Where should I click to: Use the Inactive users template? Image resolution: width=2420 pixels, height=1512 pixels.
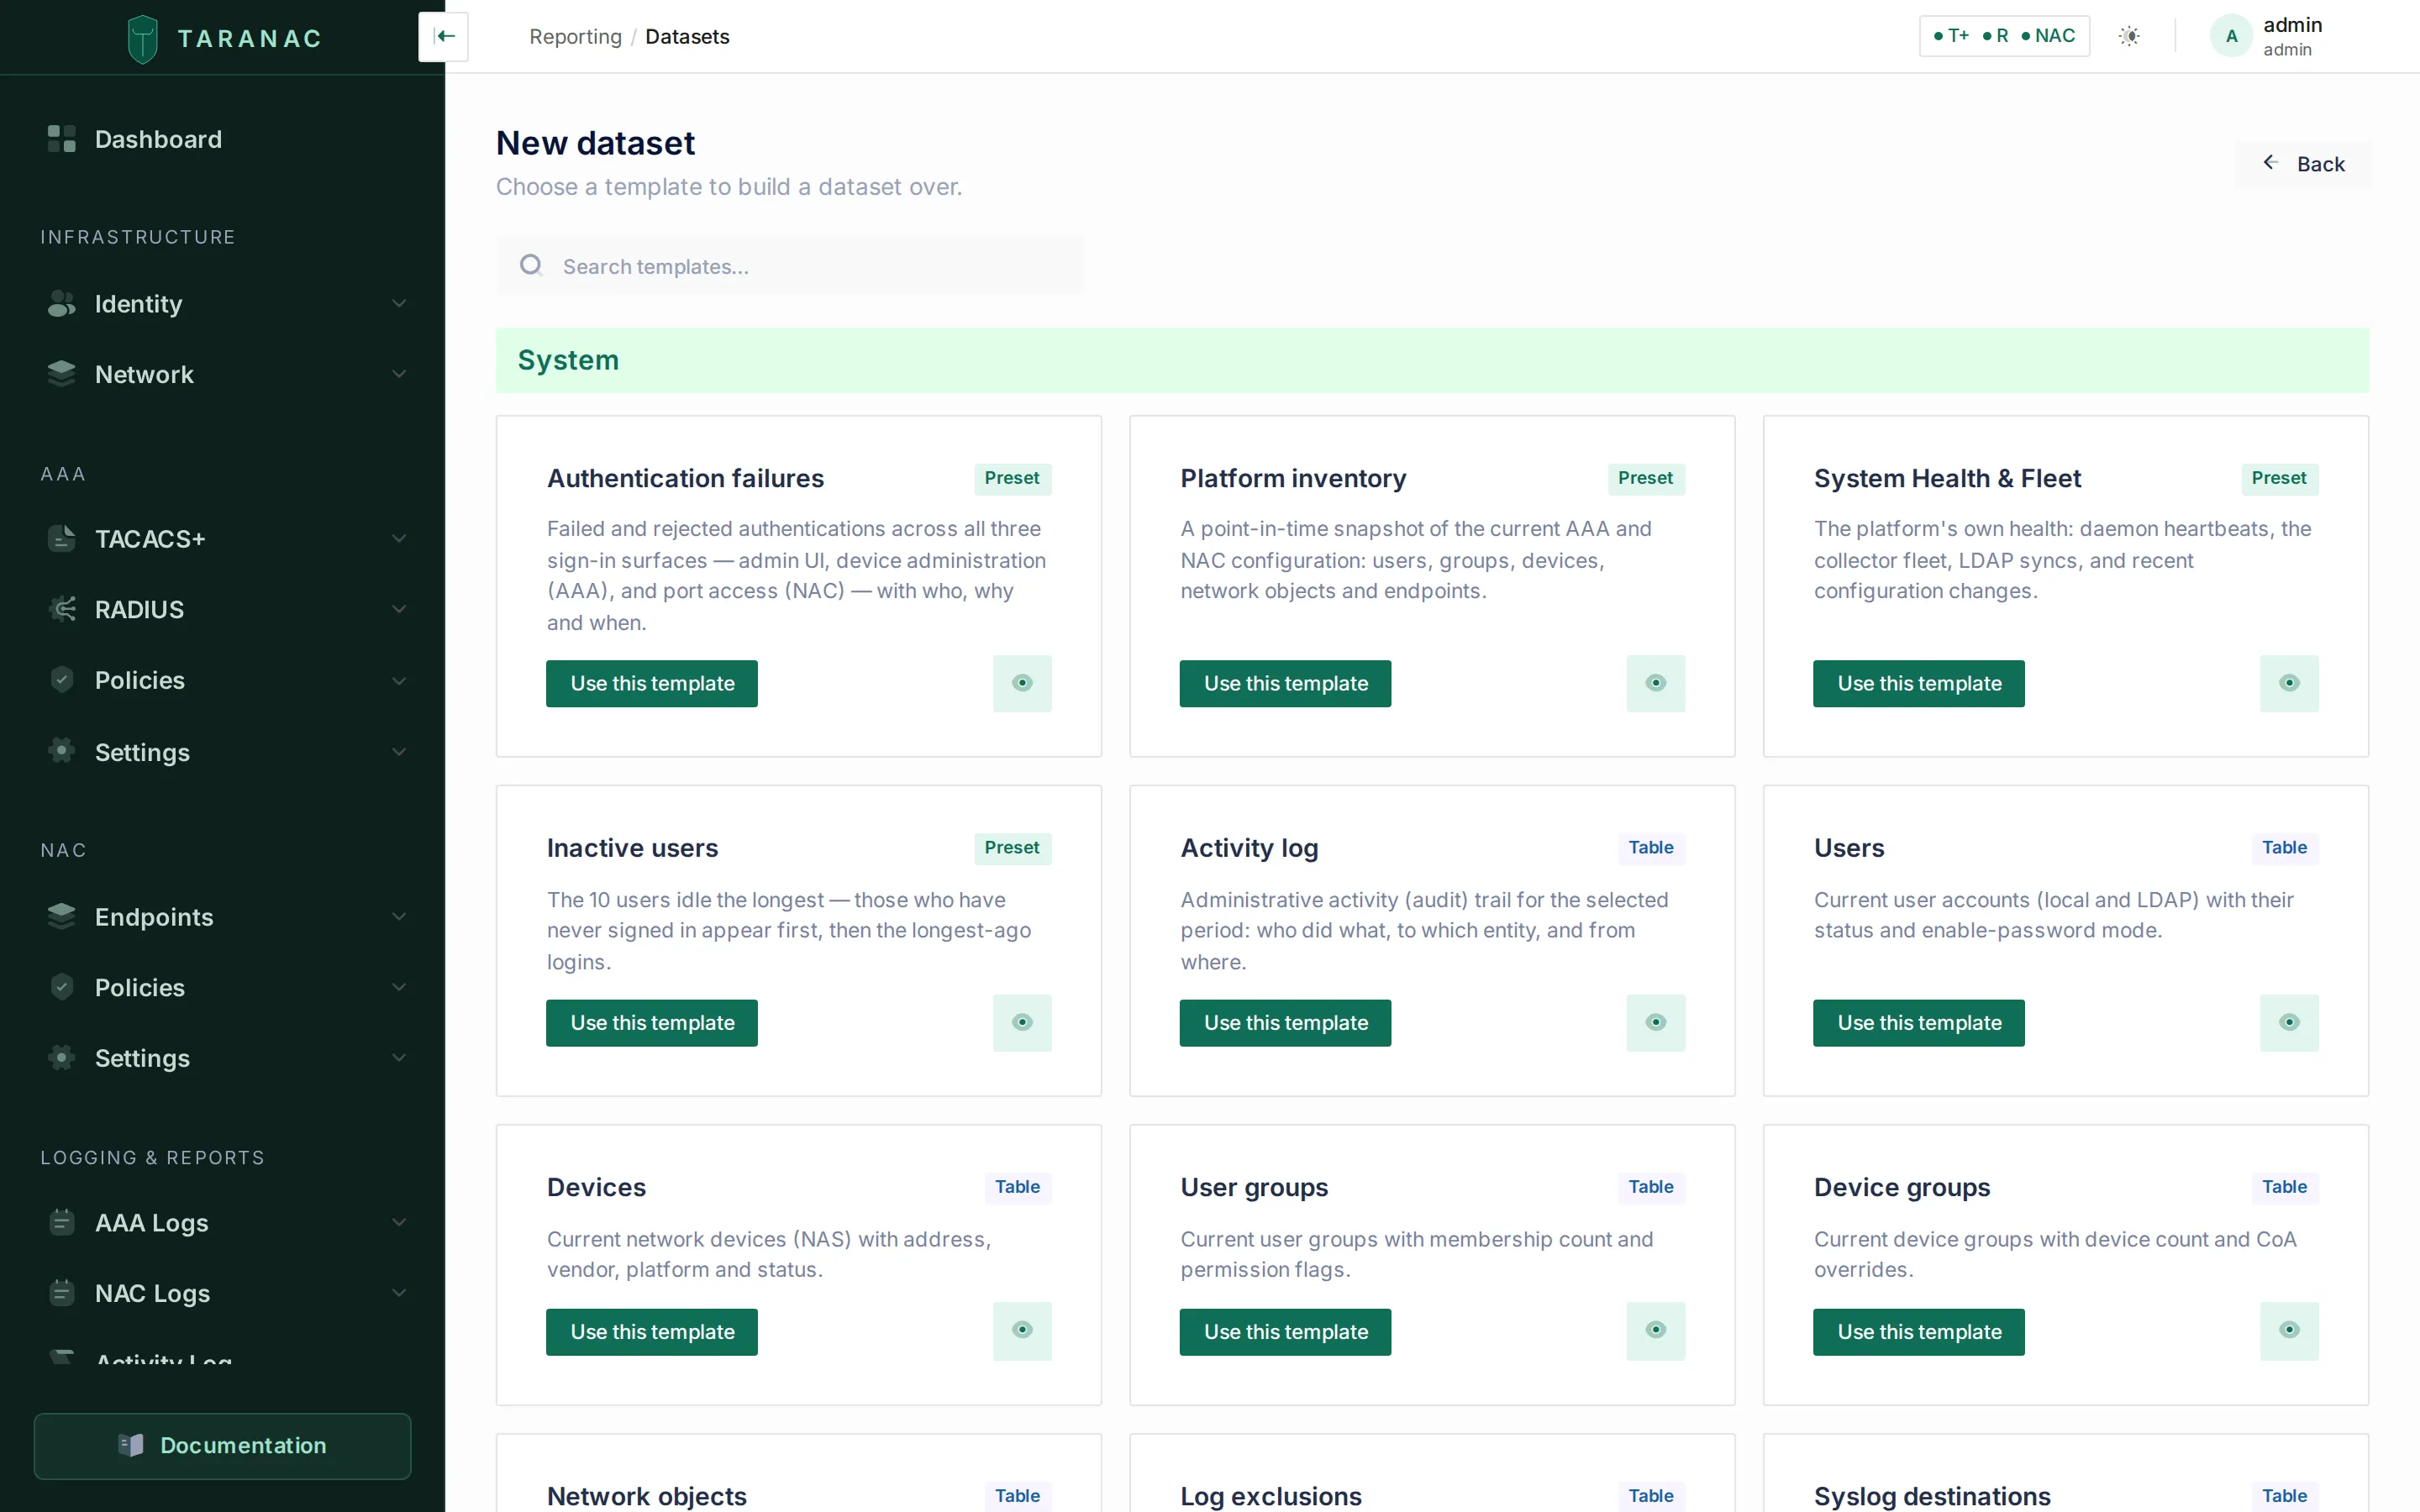pos(652,1022)
